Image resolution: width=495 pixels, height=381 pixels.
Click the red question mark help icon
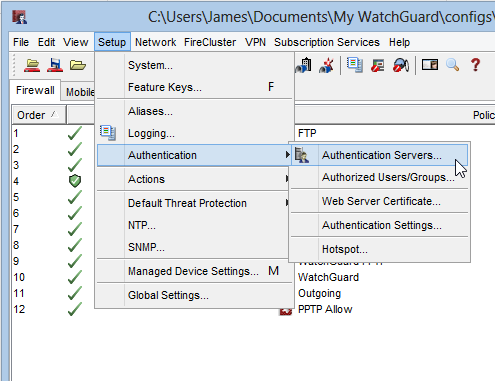476,65
